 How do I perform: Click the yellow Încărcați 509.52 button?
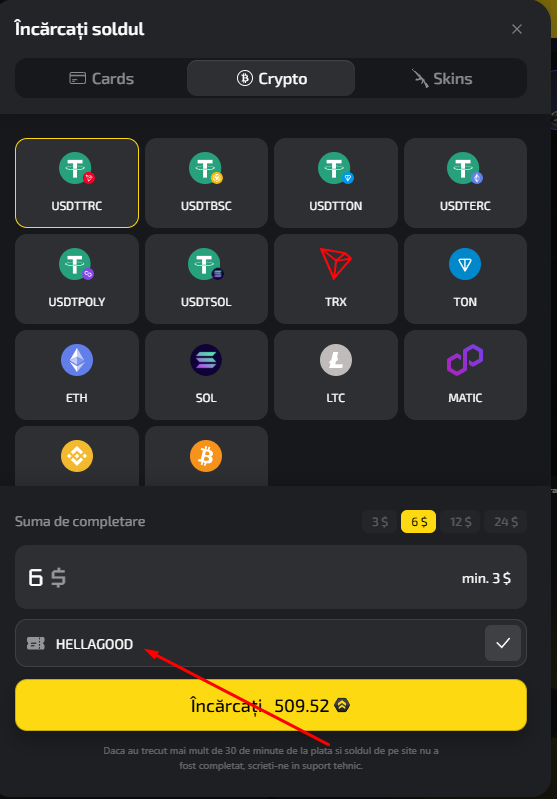click(x=271, y=705)
